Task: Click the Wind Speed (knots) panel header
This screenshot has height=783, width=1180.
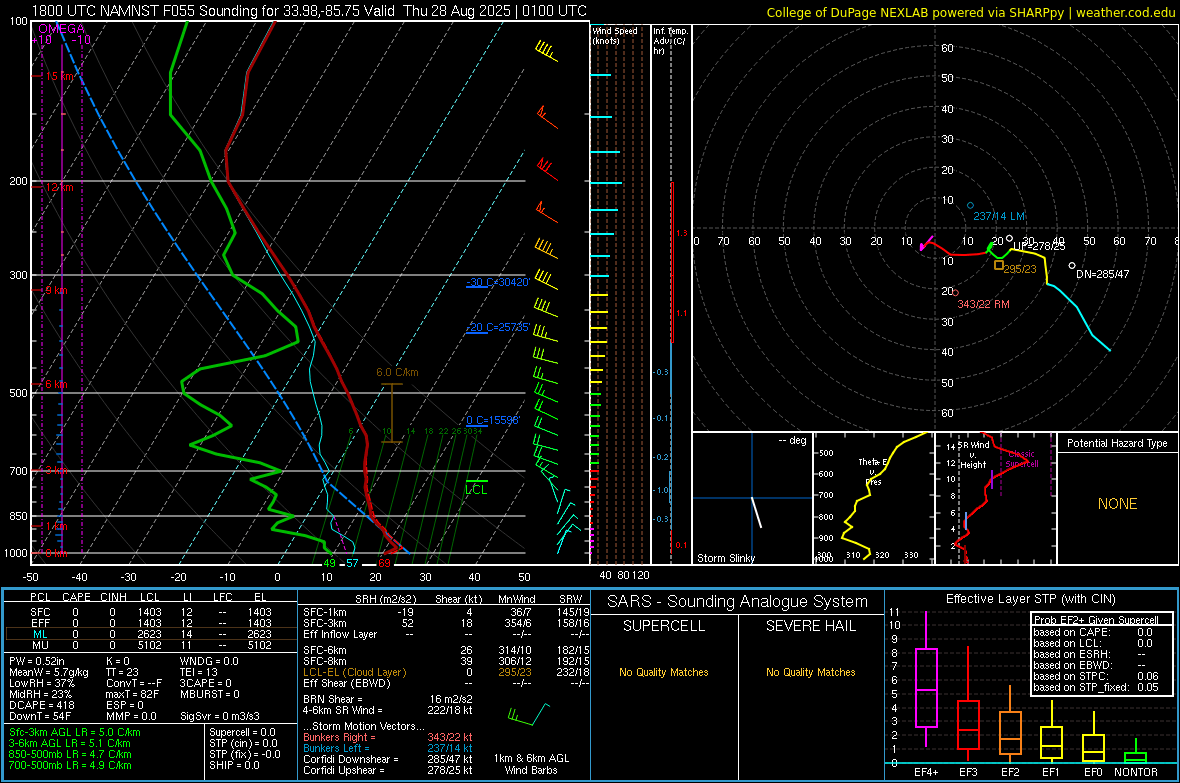Action: (615, 35)
